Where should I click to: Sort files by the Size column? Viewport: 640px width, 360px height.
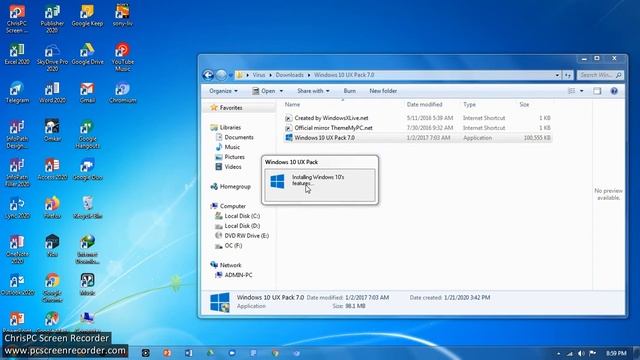coord(524,104)
